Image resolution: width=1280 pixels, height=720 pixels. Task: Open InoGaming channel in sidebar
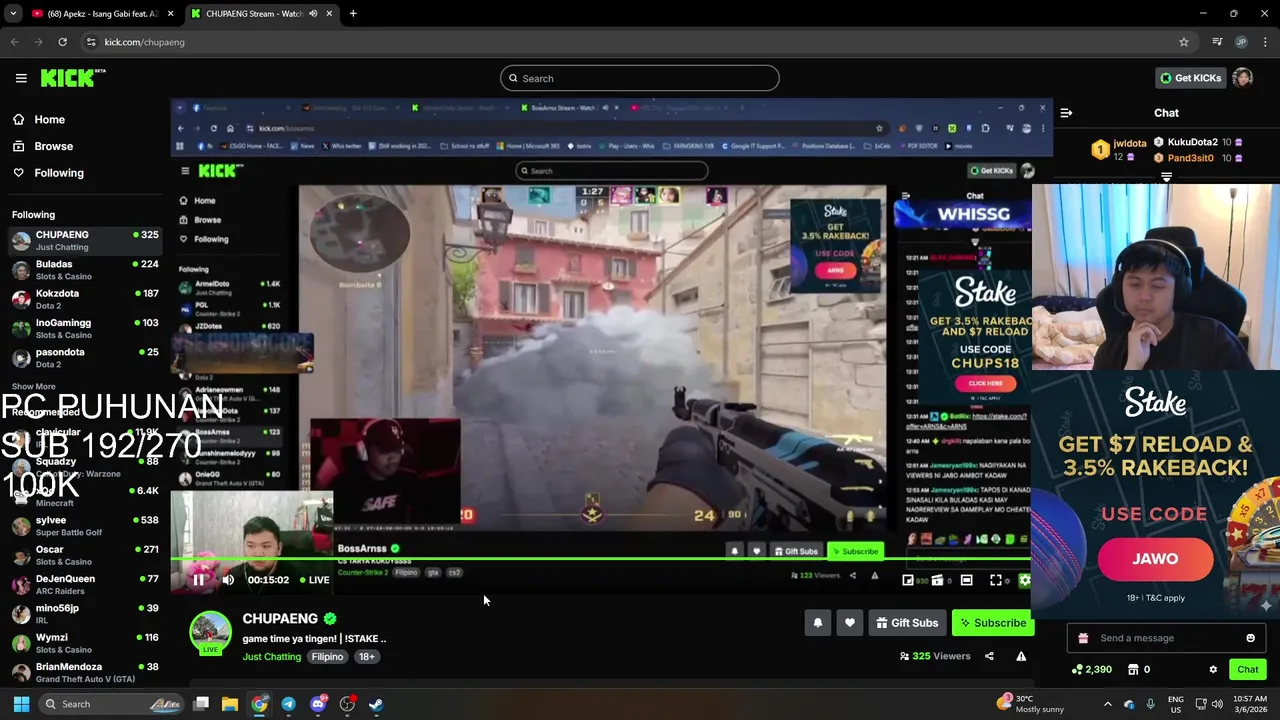tap(85, 328)
